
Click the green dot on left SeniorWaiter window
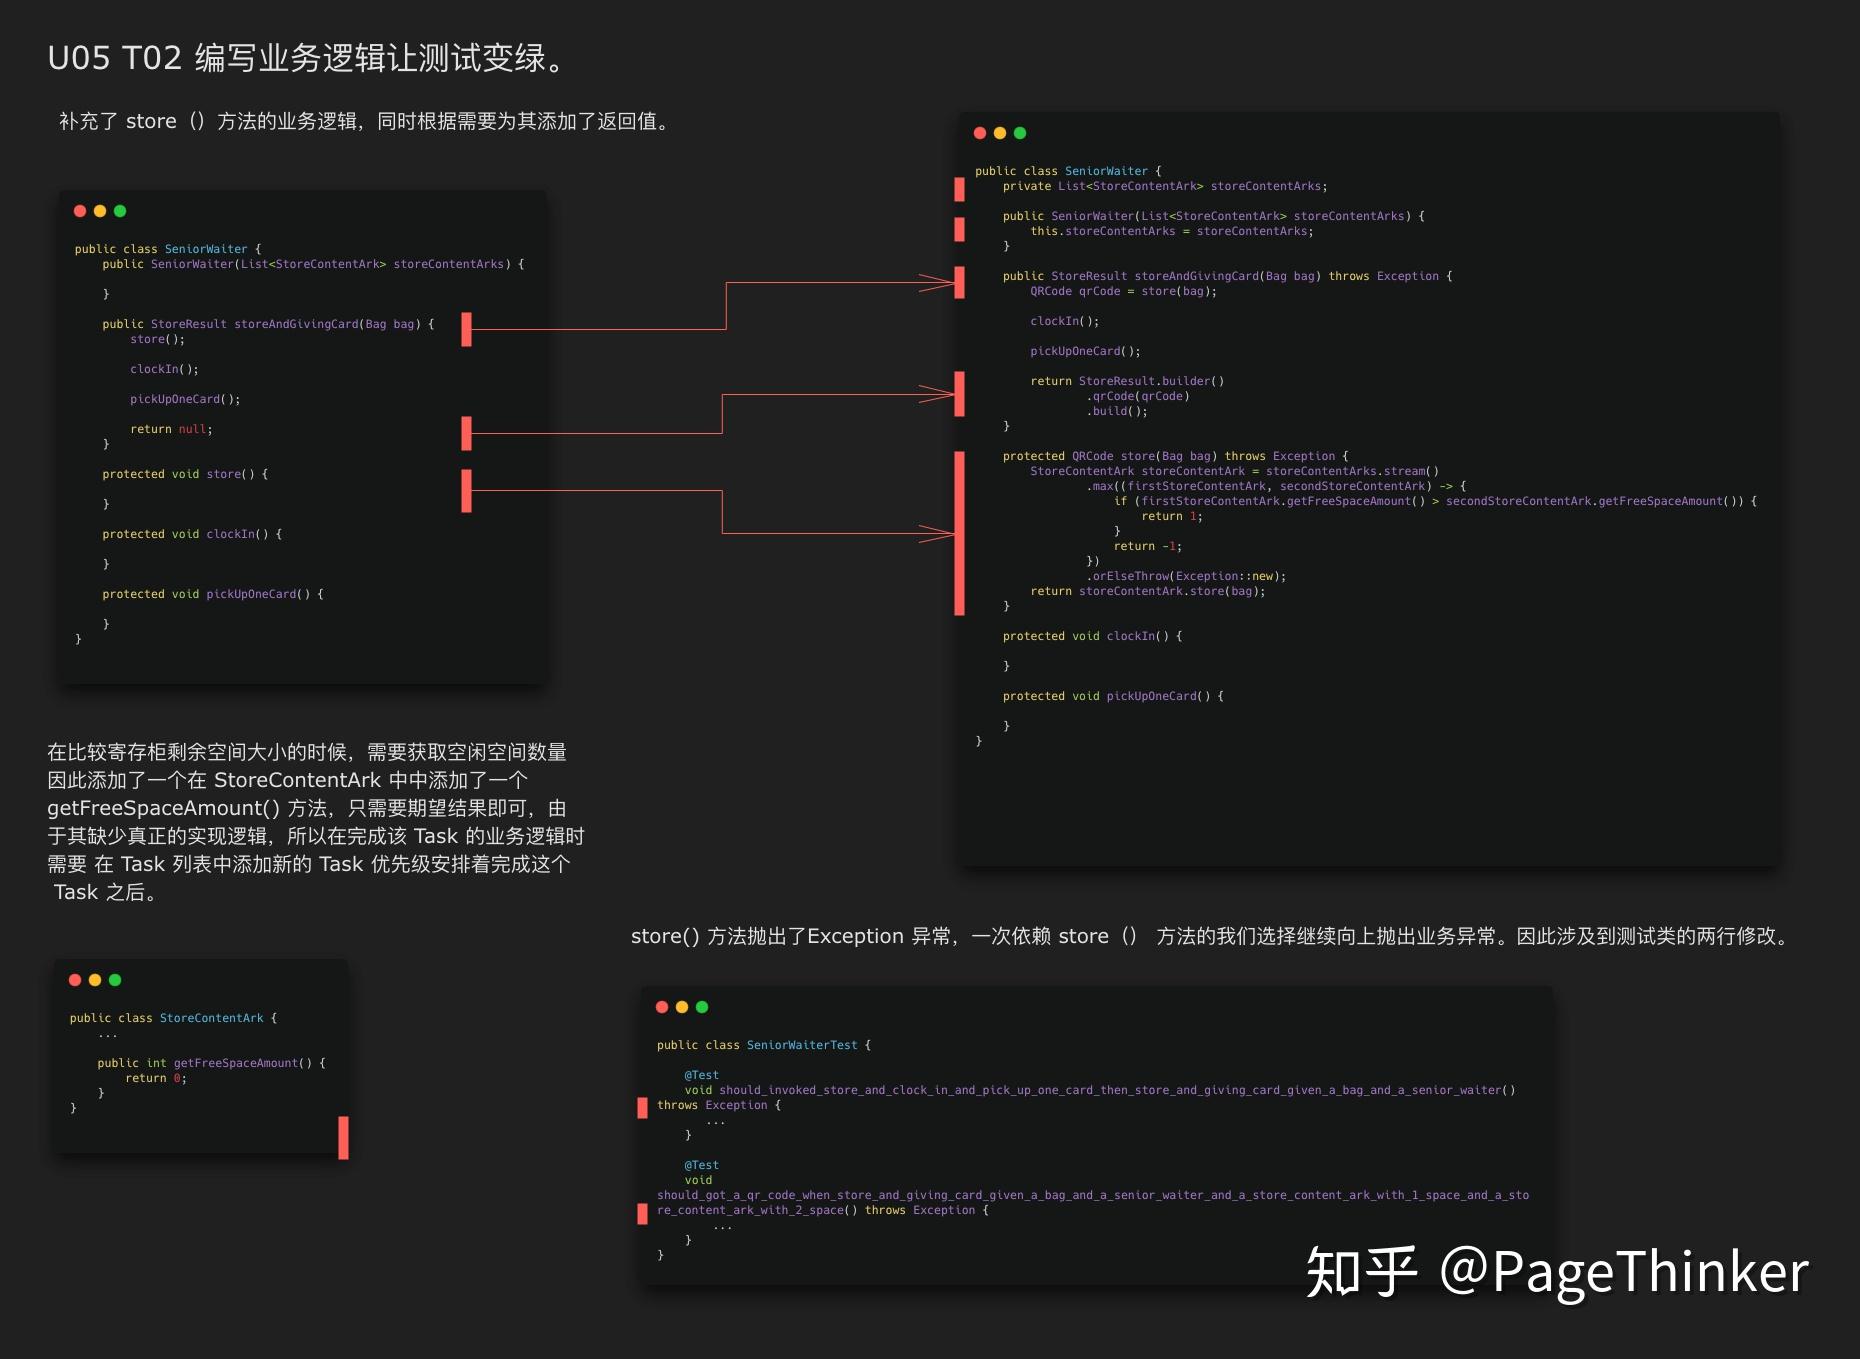pos(121,211)
